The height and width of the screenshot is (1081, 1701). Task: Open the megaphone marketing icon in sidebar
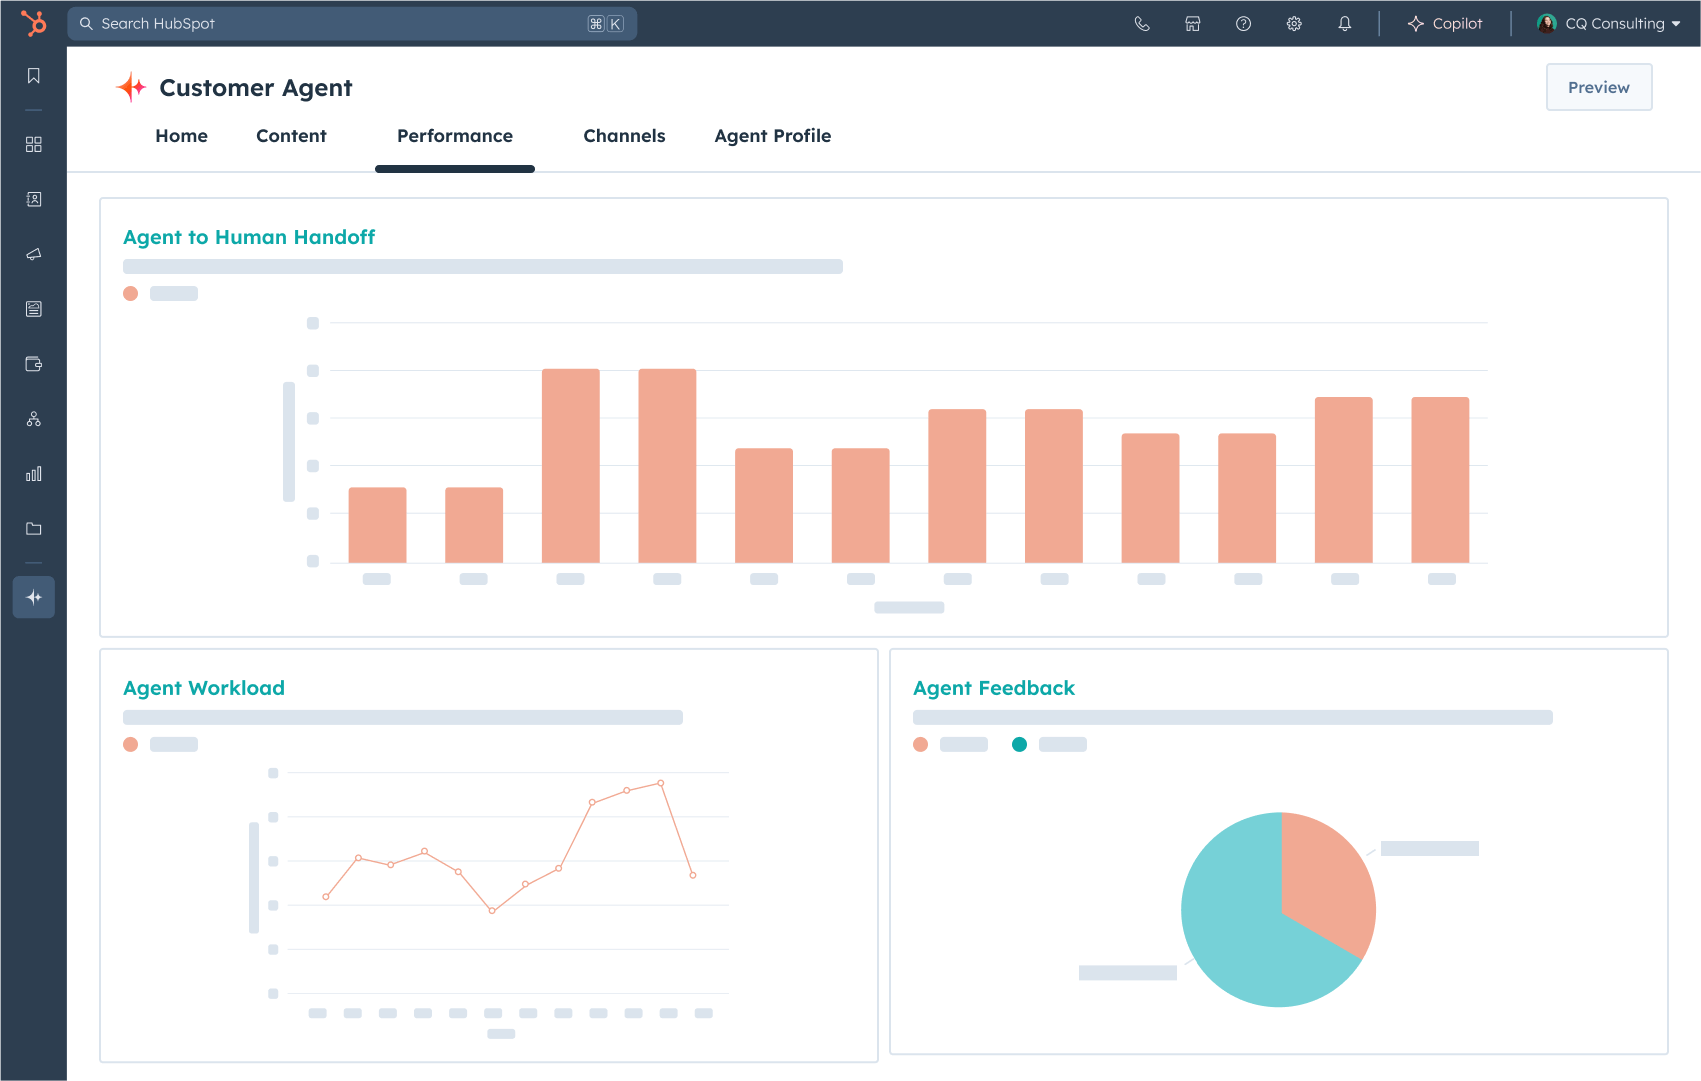pos(34,254)
